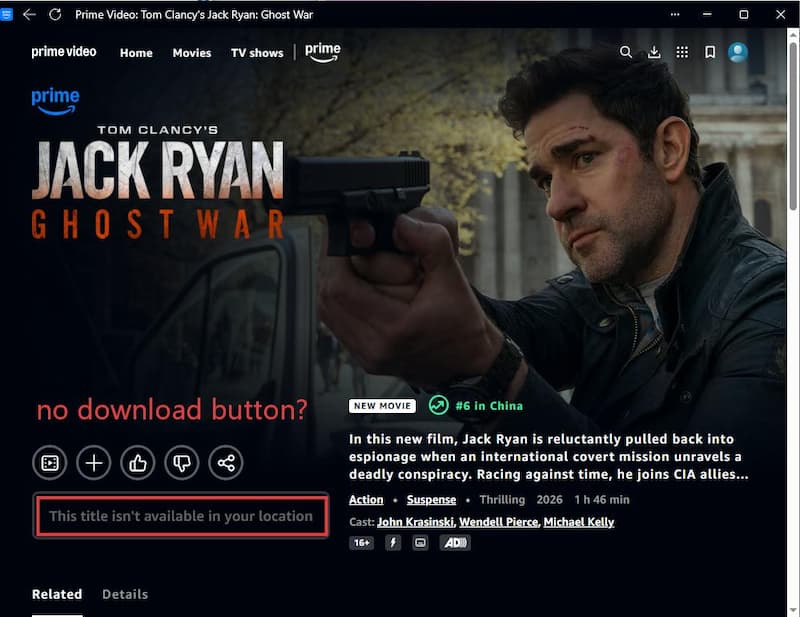The height and width of the screenshot is (617, 800).
Task: Open Michael Kelly cast link
Action: coord(579,522)
